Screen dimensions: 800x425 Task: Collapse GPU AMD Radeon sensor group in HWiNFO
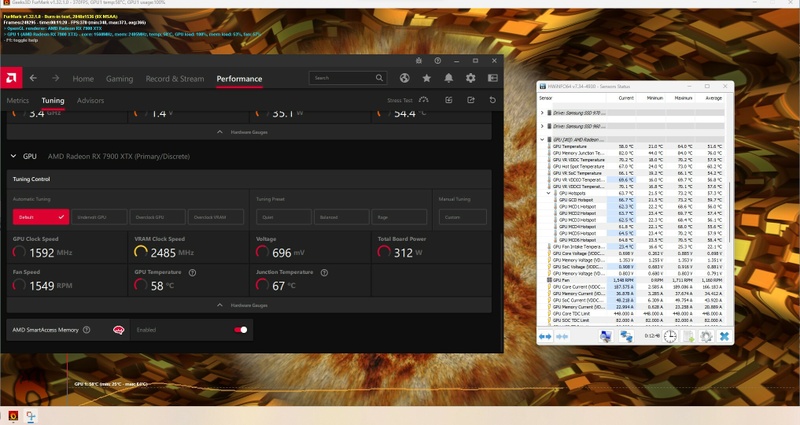(x=542, y=139)
